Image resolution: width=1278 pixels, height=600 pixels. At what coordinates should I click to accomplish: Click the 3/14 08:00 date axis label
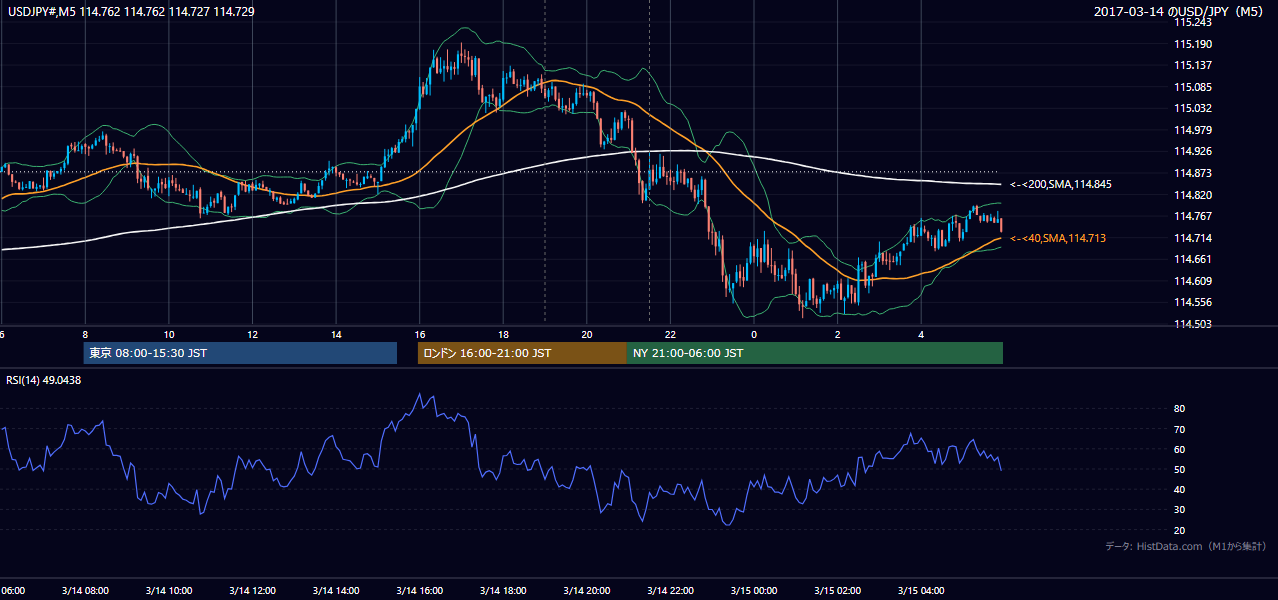click(x=85, y=590)
